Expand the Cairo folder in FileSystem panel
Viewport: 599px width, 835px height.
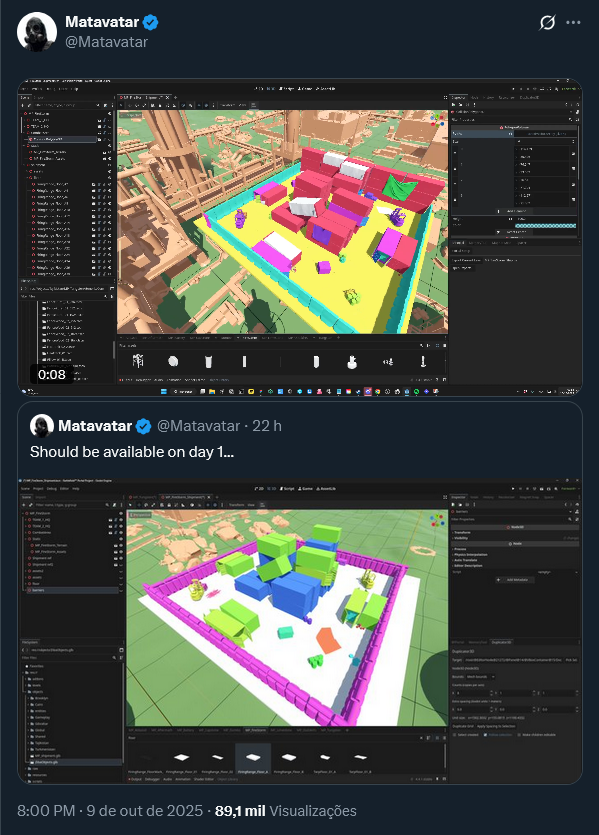pos(28,705)
